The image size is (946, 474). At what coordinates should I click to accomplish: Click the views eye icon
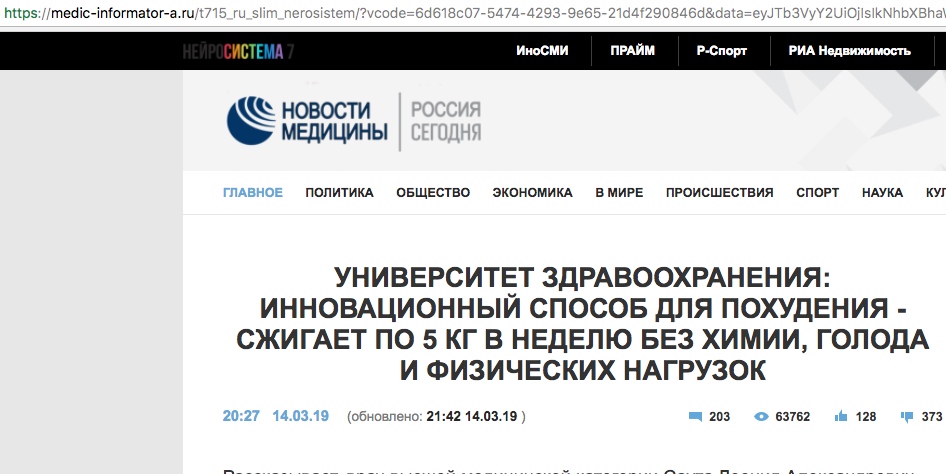click(761, 416)
